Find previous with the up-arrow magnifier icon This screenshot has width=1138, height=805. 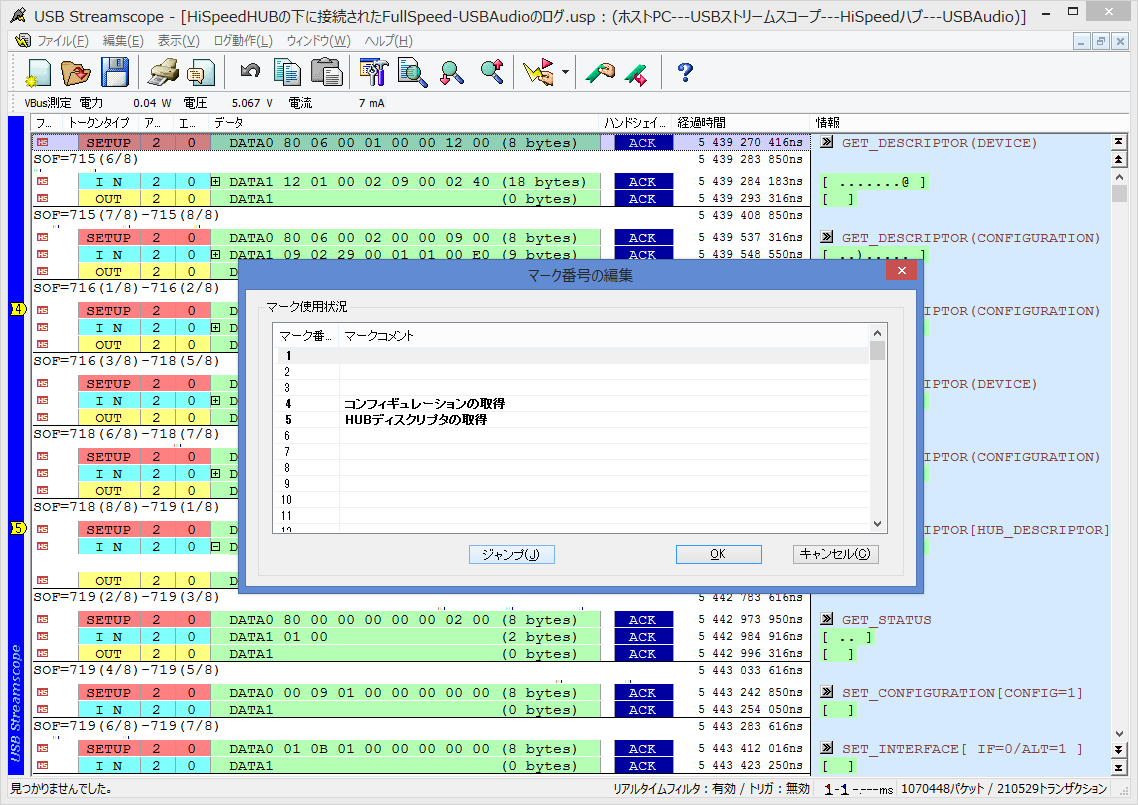492,73
